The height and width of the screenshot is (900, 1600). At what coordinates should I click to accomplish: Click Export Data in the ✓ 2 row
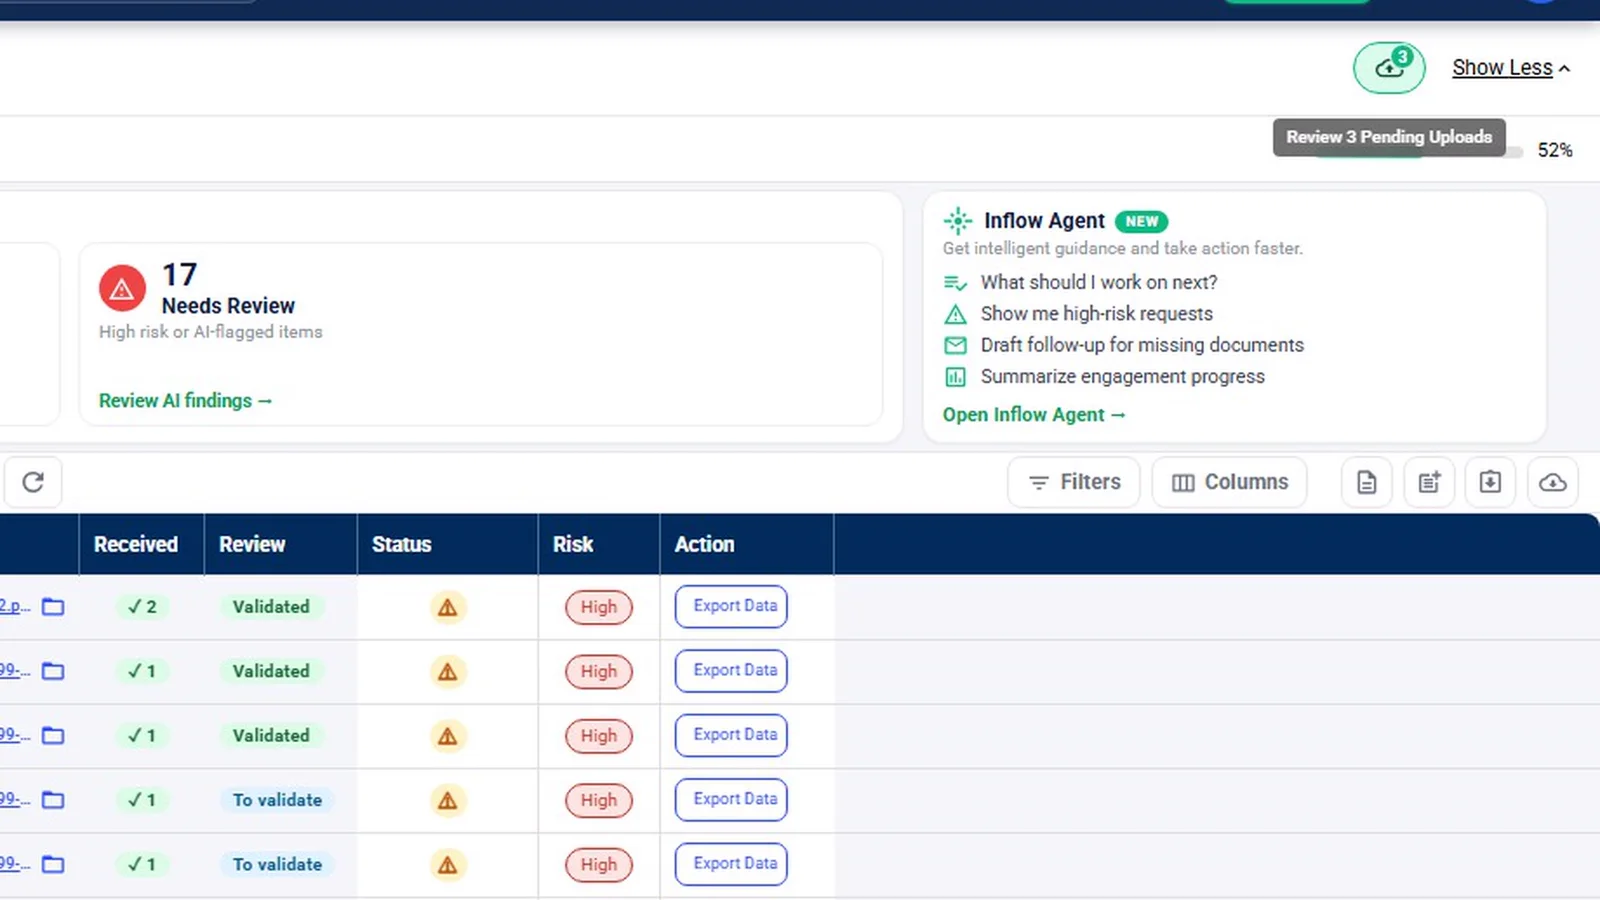[731, 607]
